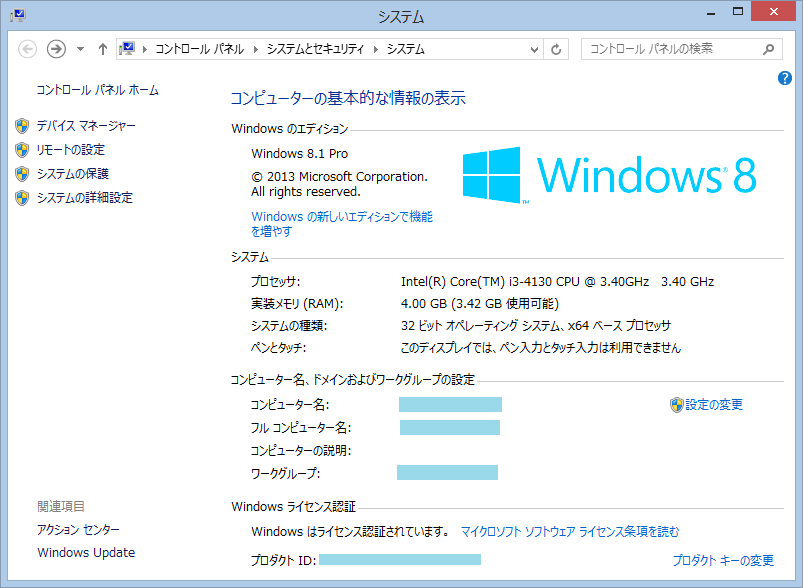The height and width of the screenshot is (588, 803).
Task: Click 設定の変更 link
Action: [714, 405]
